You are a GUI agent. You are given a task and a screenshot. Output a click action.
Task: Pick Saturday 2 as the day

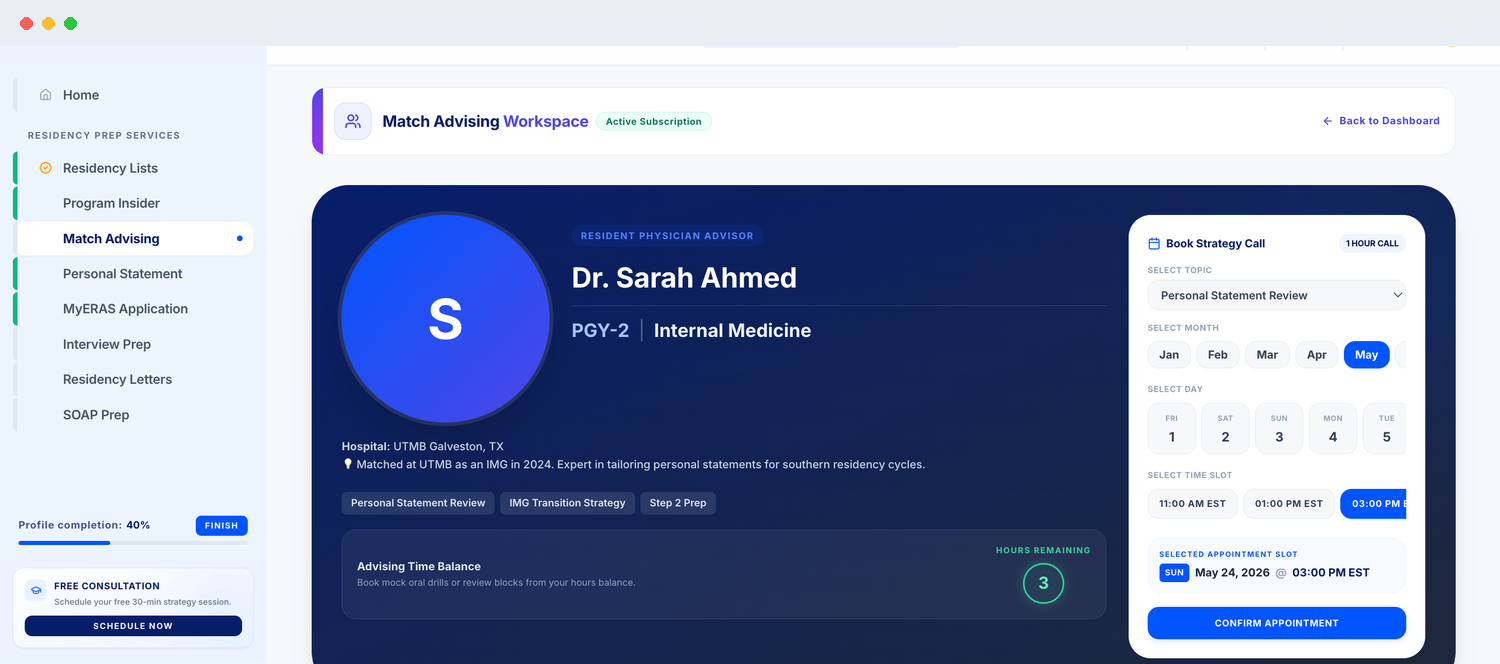point(1225,428)
